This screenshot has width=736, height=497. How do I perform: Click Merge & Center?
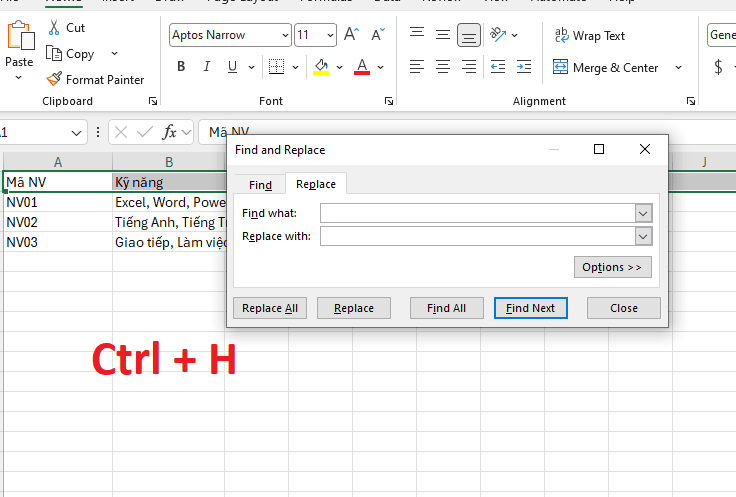click(x=606, y=68)
